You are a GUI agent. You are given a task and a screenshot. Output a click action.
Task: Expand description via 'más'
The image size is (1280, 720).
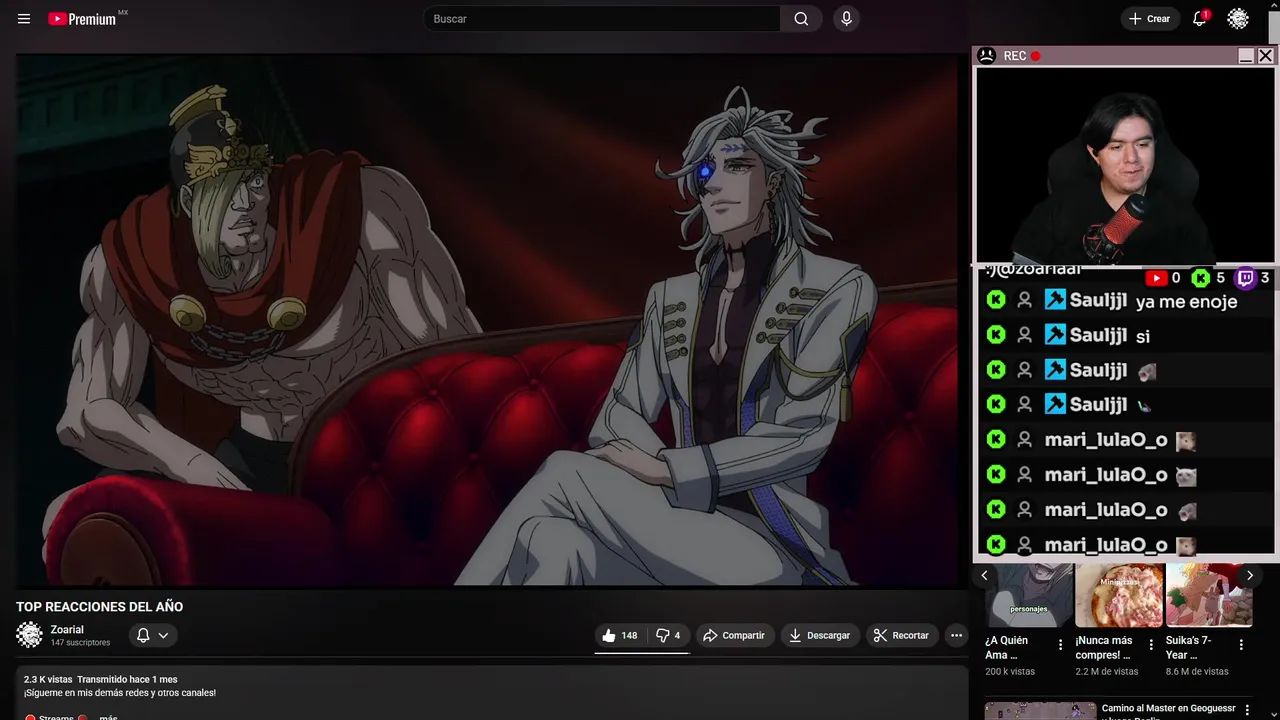[x=108, y=717]
